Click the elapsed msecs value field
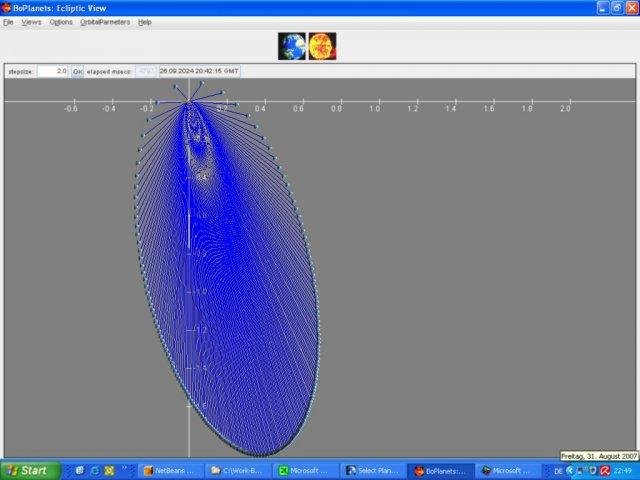The image size is (640, 480). [146, 71]
